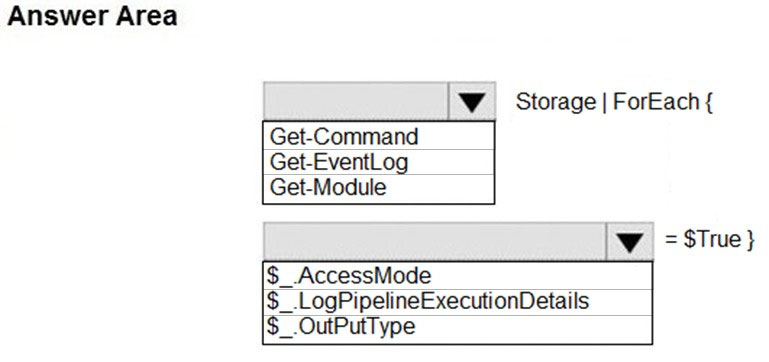Choose $_.LogPipelineExecutionDetails from the list
The image size is (769, 362).
point(458,301)
